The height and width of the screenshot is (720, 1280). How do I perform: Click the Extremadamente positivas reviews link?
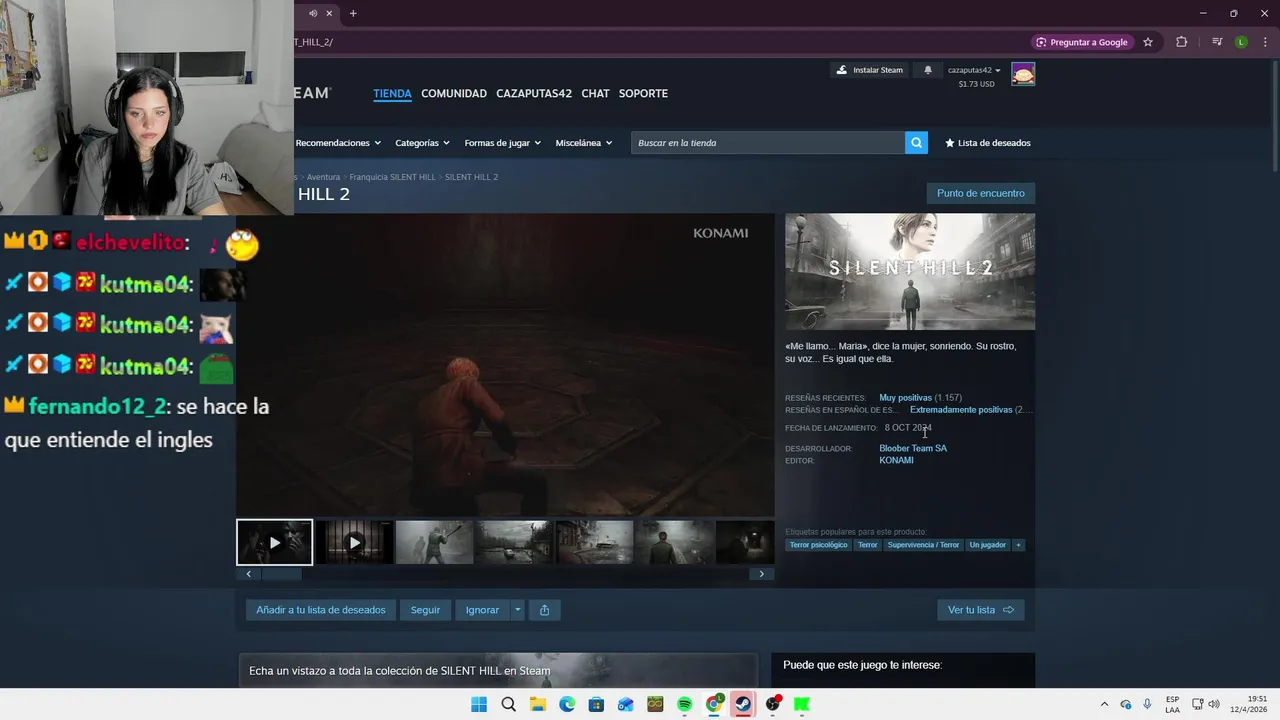(x=961, y=410)
